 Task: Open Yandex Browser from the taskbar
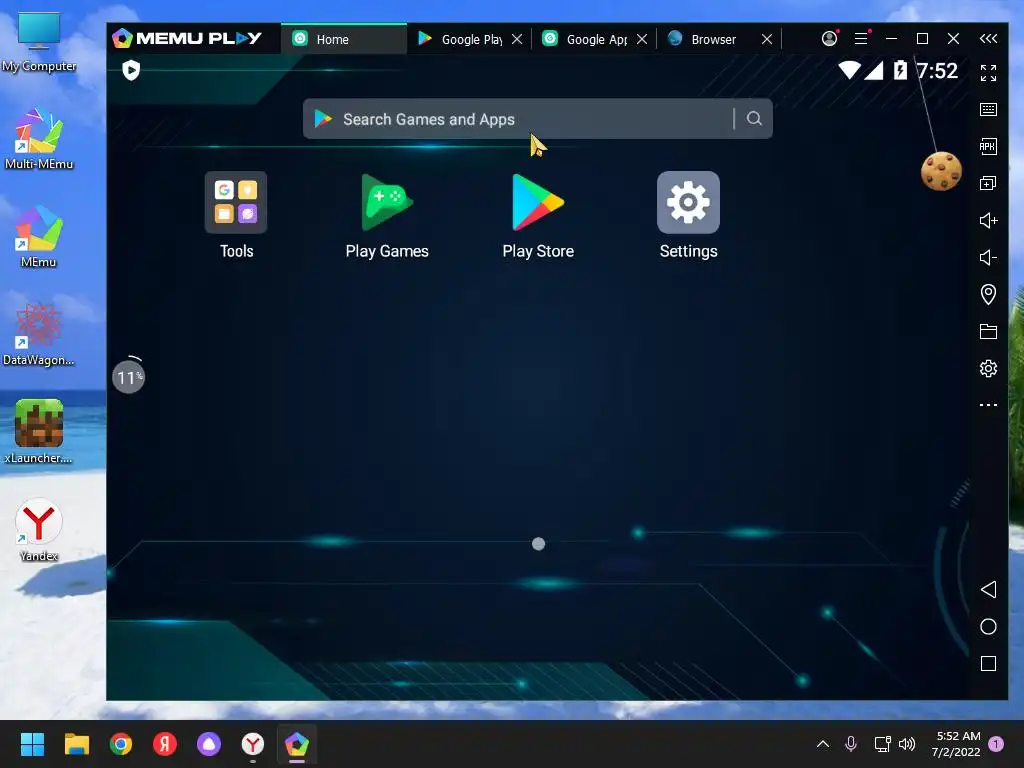[253, 744]
